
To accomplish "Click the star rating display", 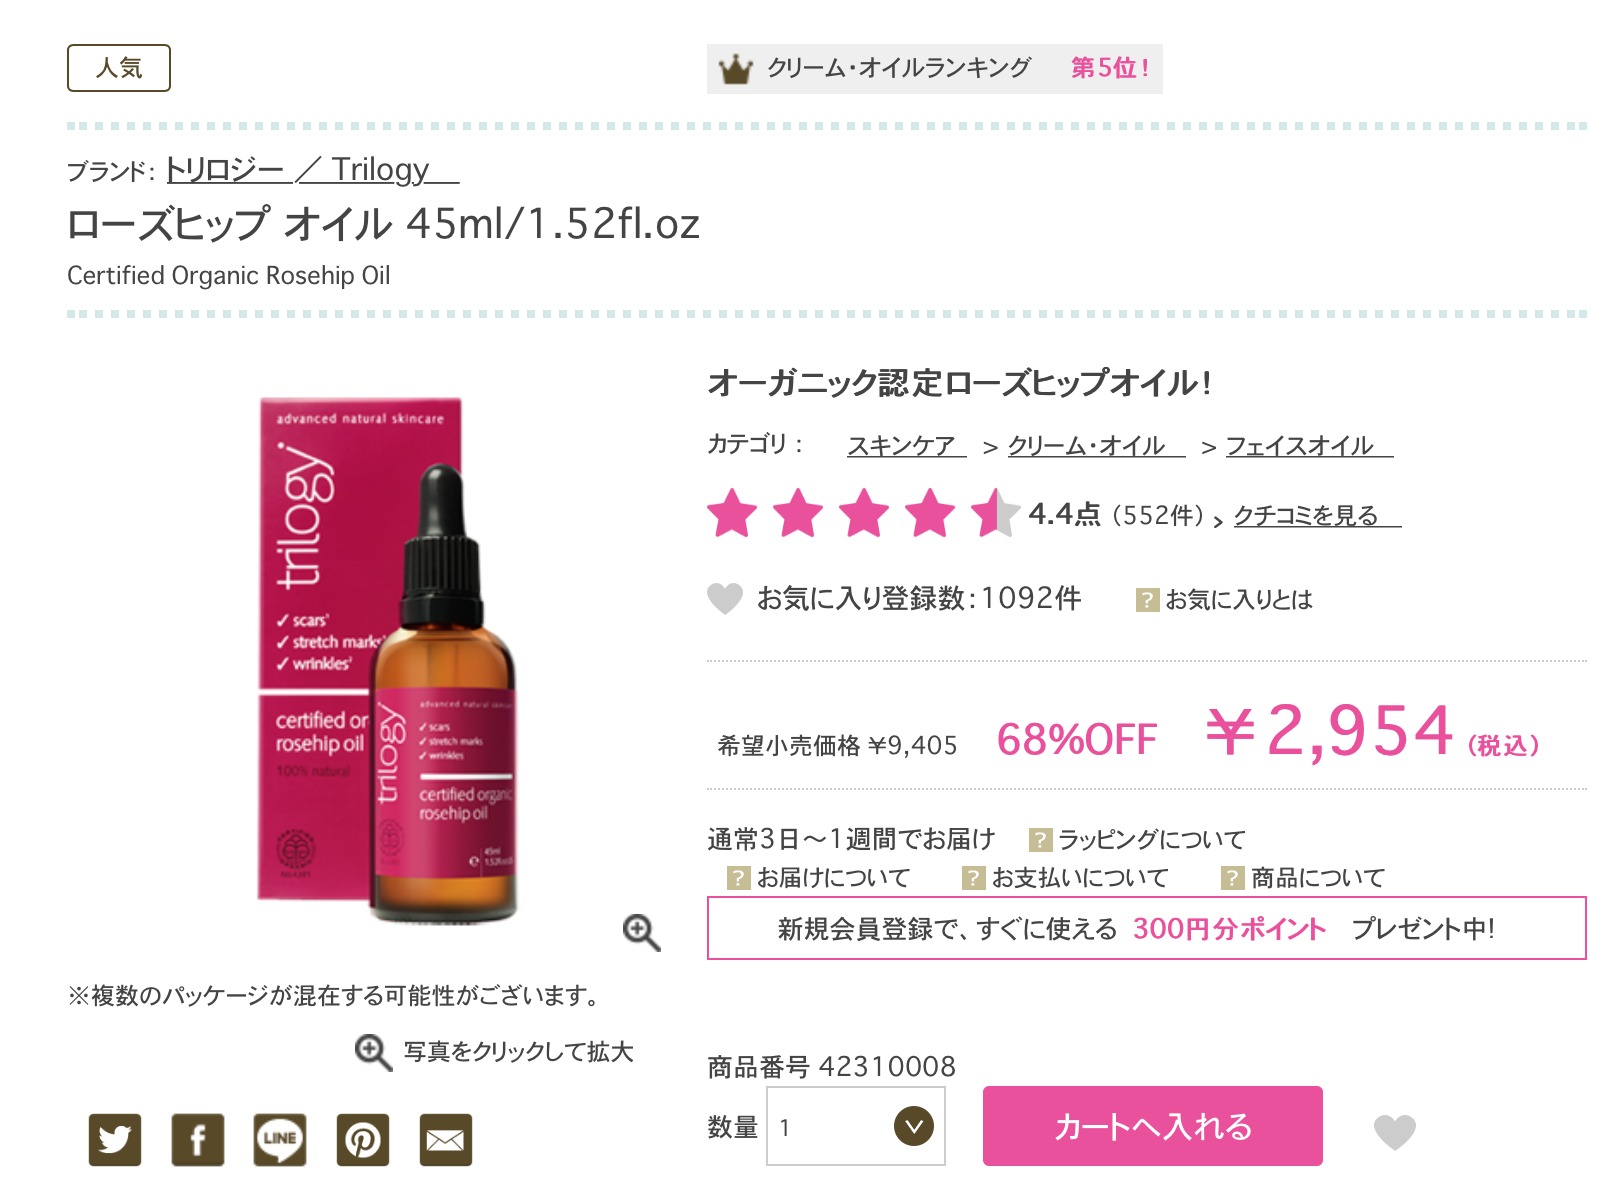I will pyautogui.click(x=863, y=513).
